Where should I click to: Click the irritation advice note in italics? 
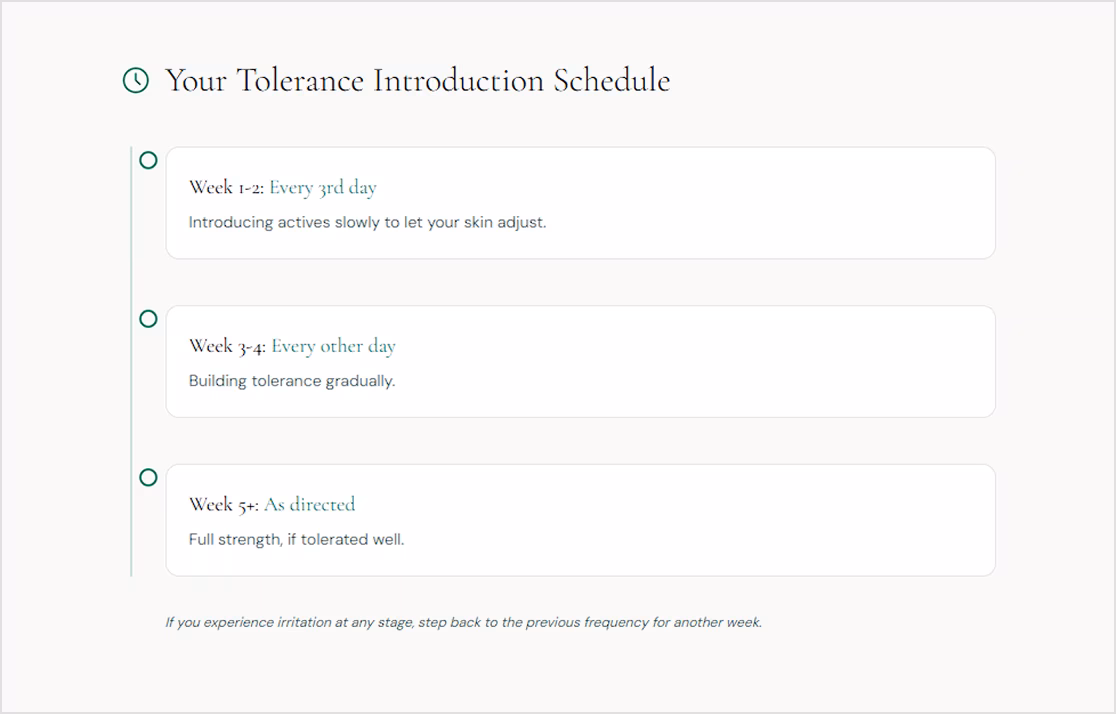tap(463, 622)
